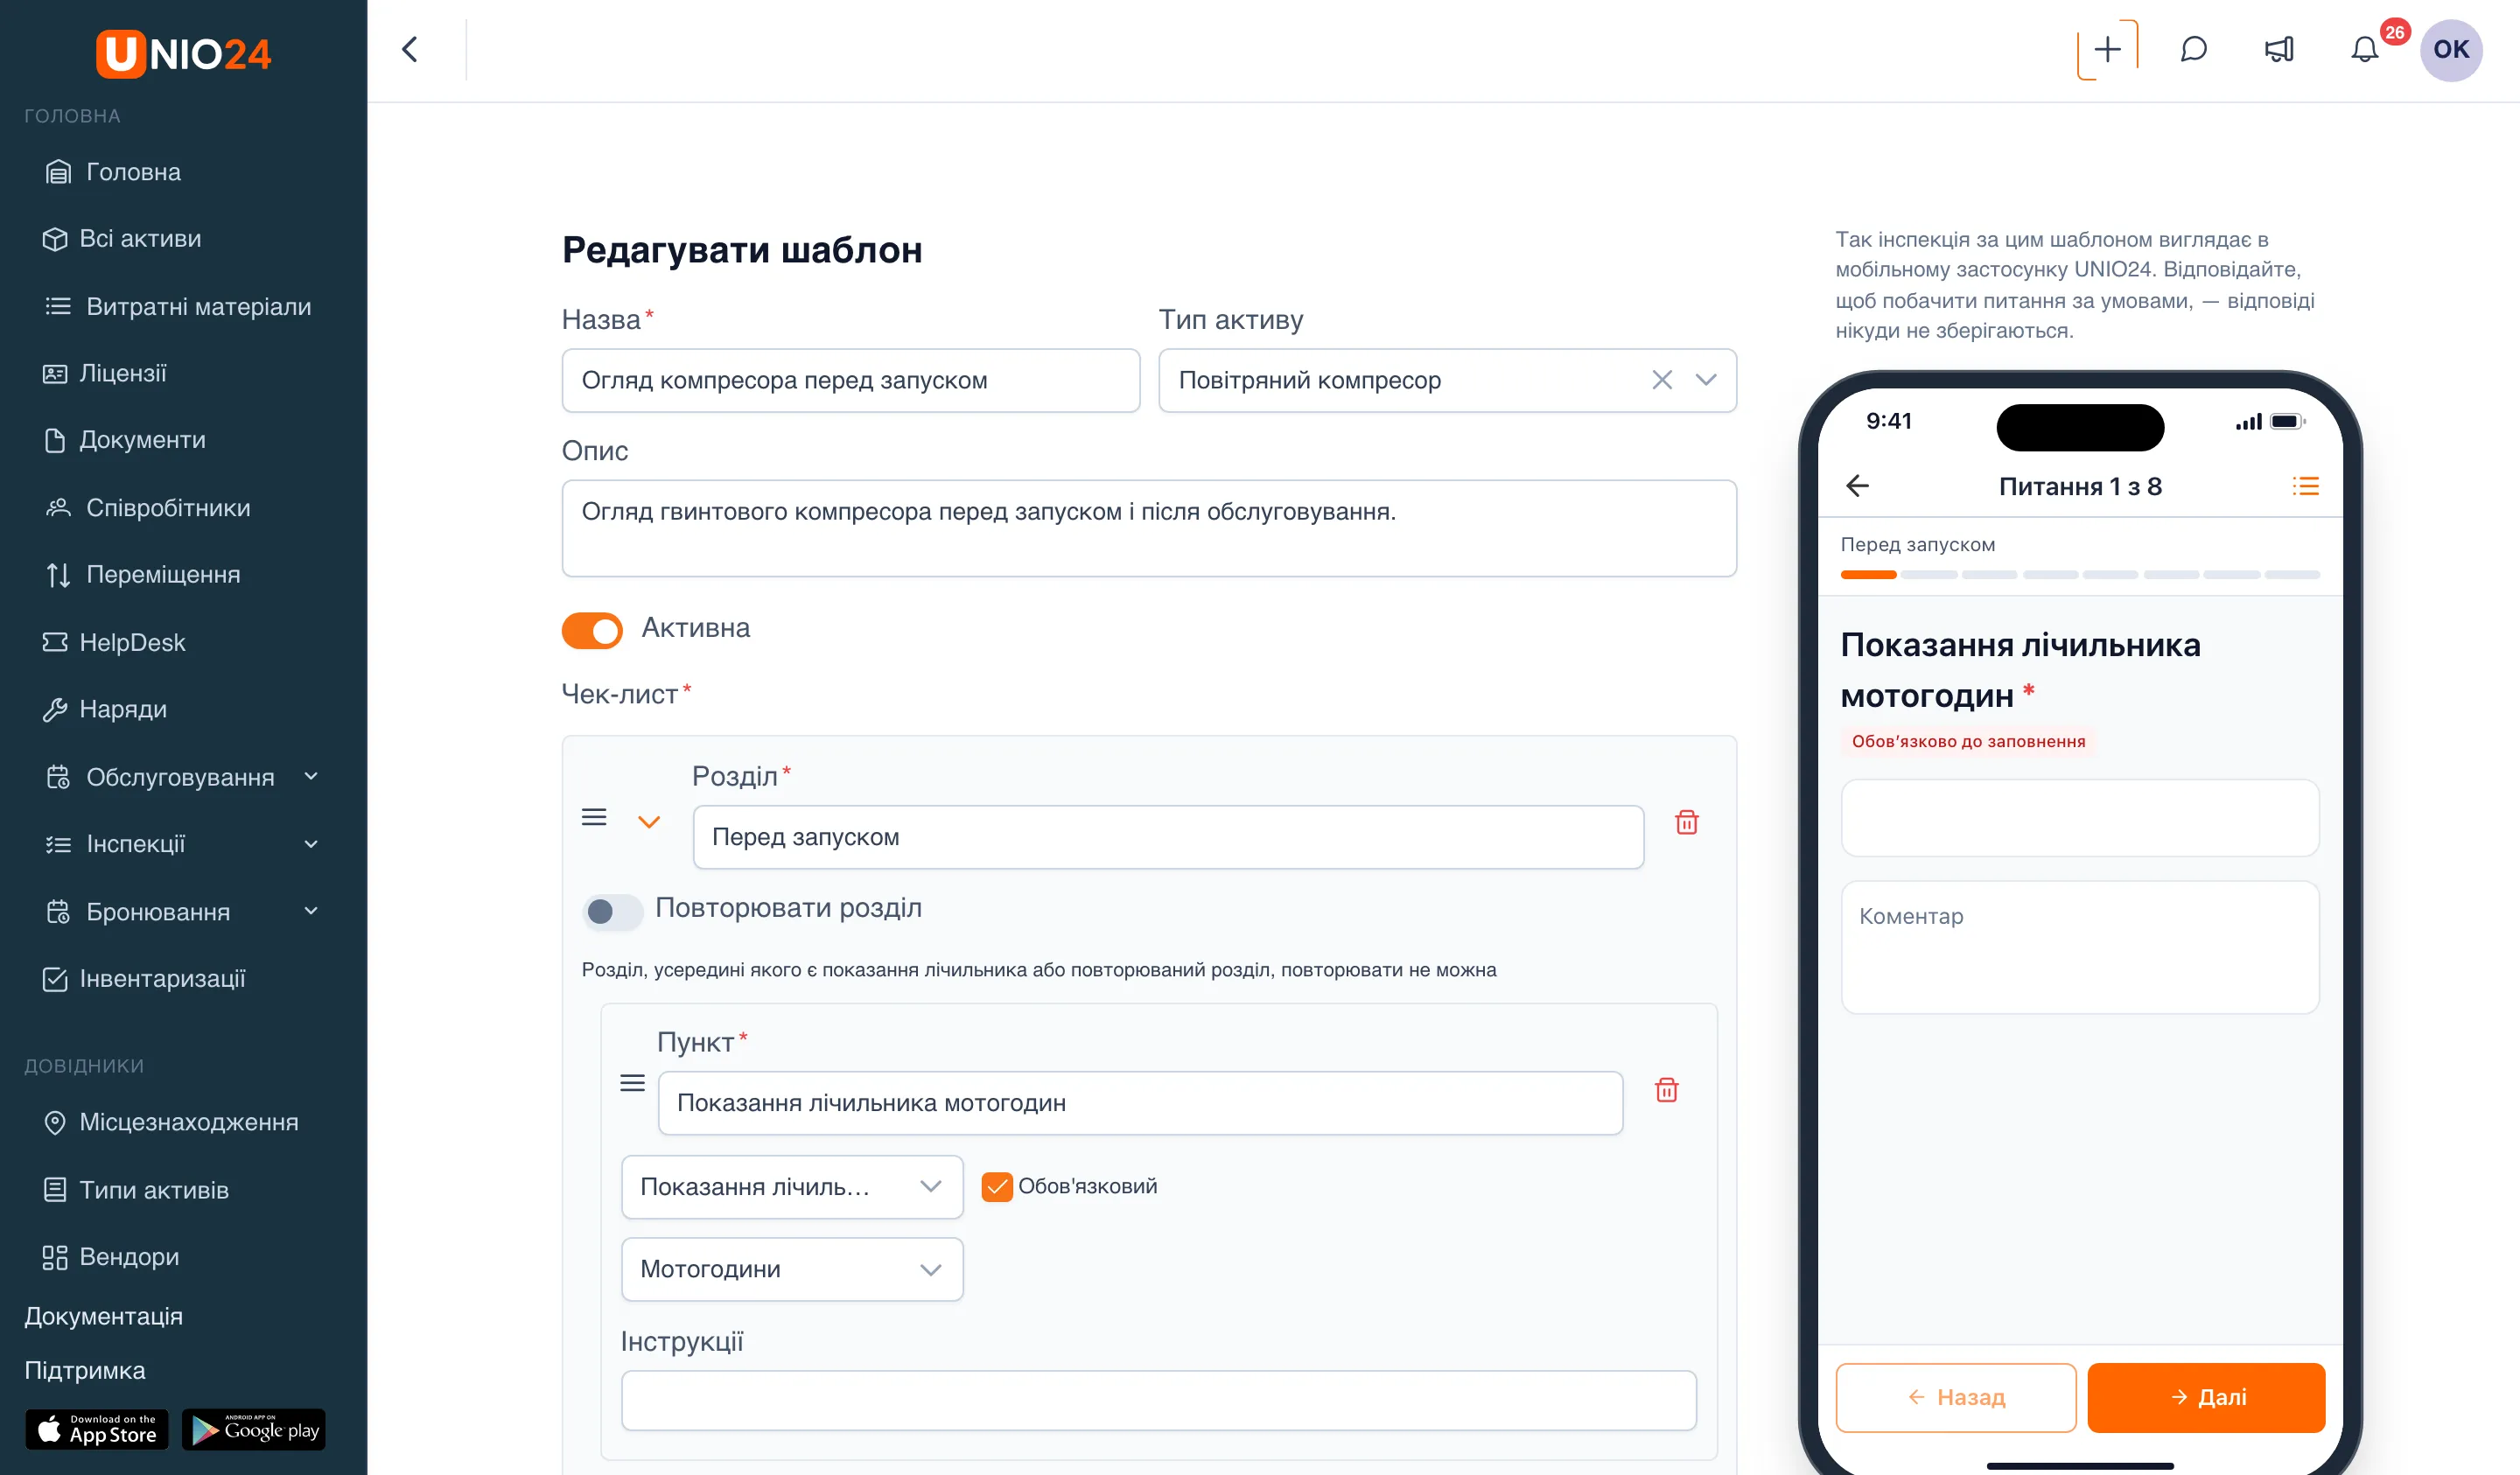Click the Інструкції text field
The height and width of the screenshot is (1475, 2520).
(x=1159, y=1400)
